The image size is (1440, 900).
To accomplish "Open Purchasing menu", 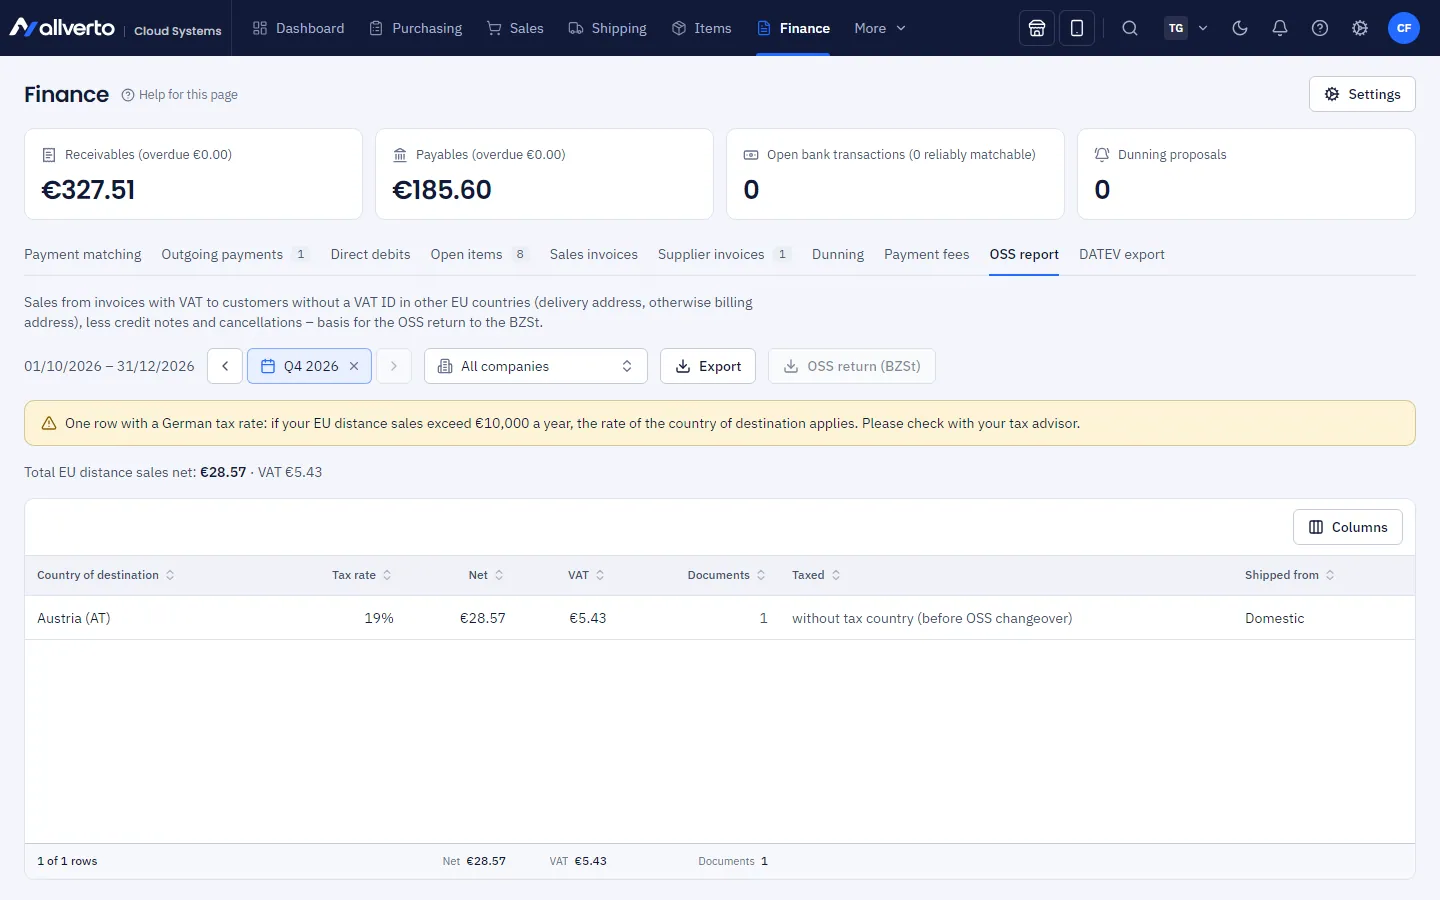I will point(415,28).
